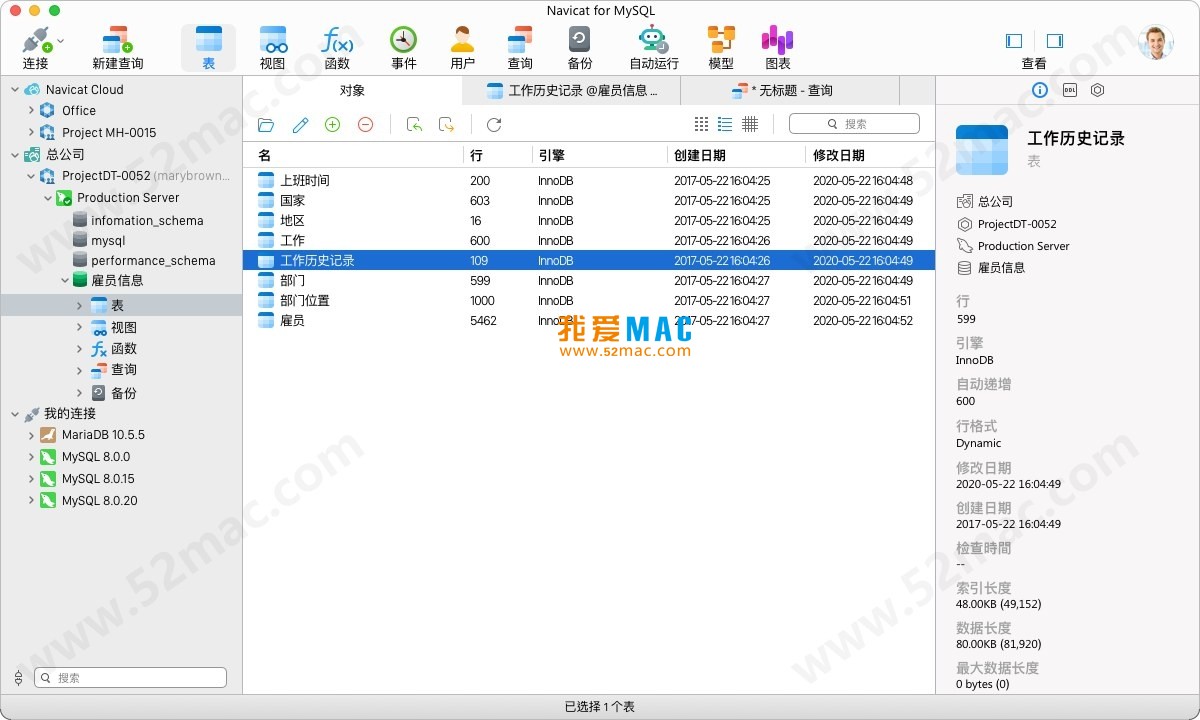Click the 模型 toolbar icon
Image resolution: width=1200 pixels, height=720 pixels.
pyautogui.click(x=720, y=43)
